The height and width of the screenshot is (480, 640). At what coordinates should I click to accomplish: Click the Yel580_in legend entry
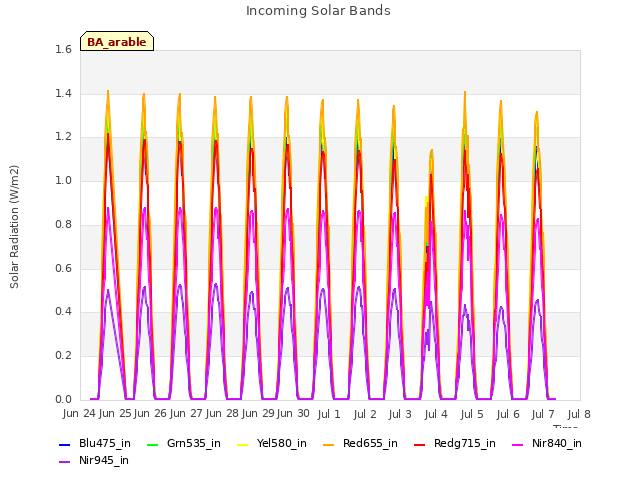[272, 443]
